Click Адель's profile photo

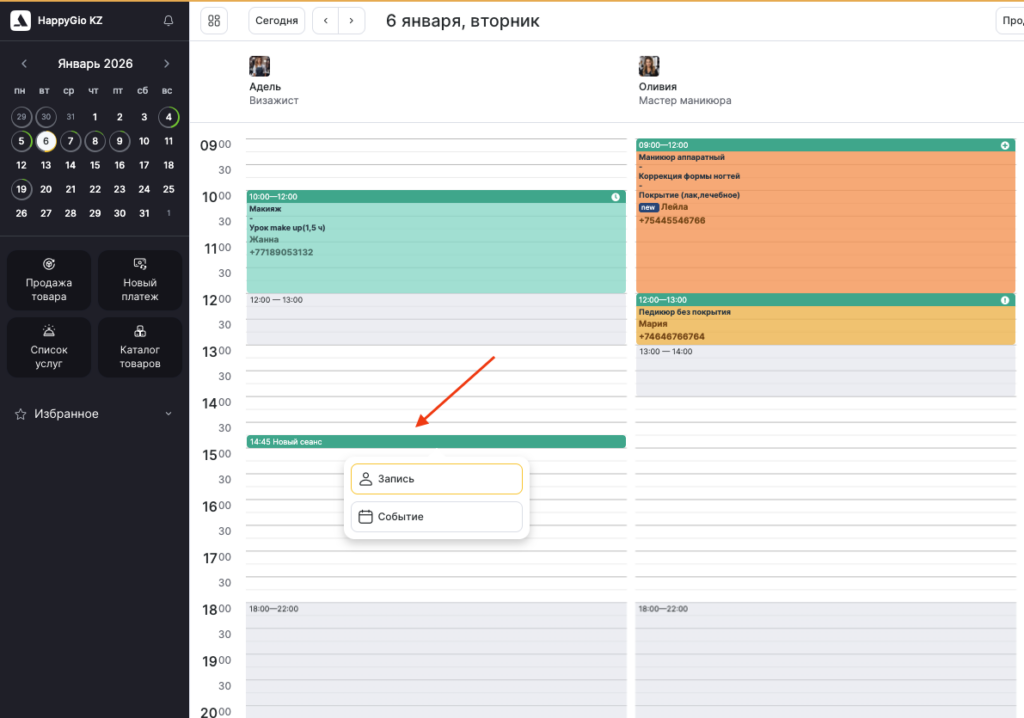(x=259, y=67)
